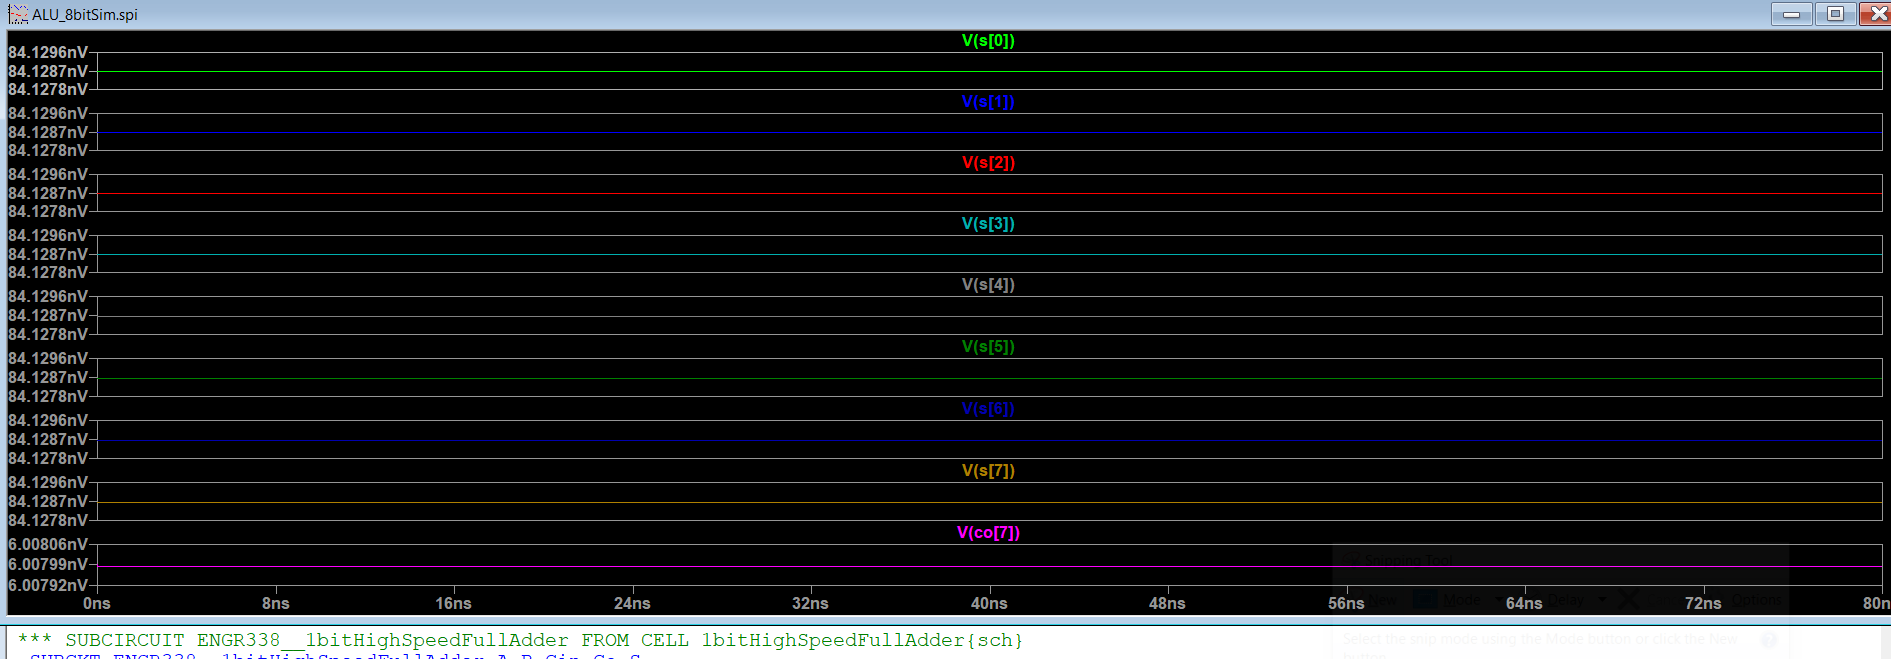Click the gray V(s[4]) trace label
The height and width of the screenshot is (659, 1891).
click(x=988, y=285)
